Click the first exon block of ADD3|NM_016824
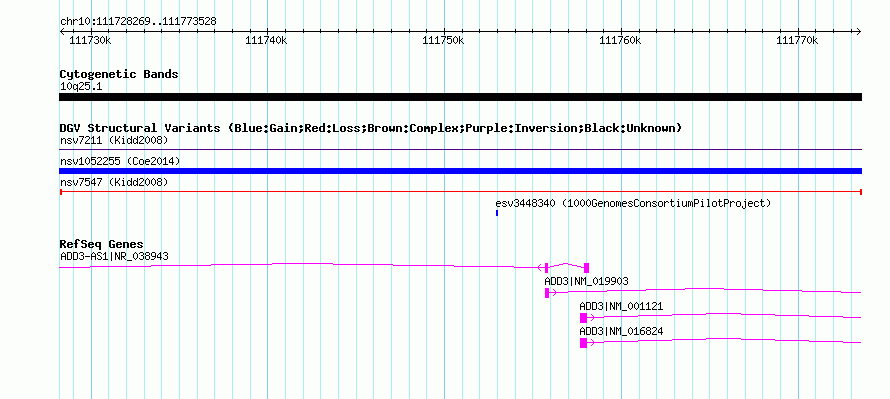Viewport: 890px width, 399px height. [x=583, y=343]
